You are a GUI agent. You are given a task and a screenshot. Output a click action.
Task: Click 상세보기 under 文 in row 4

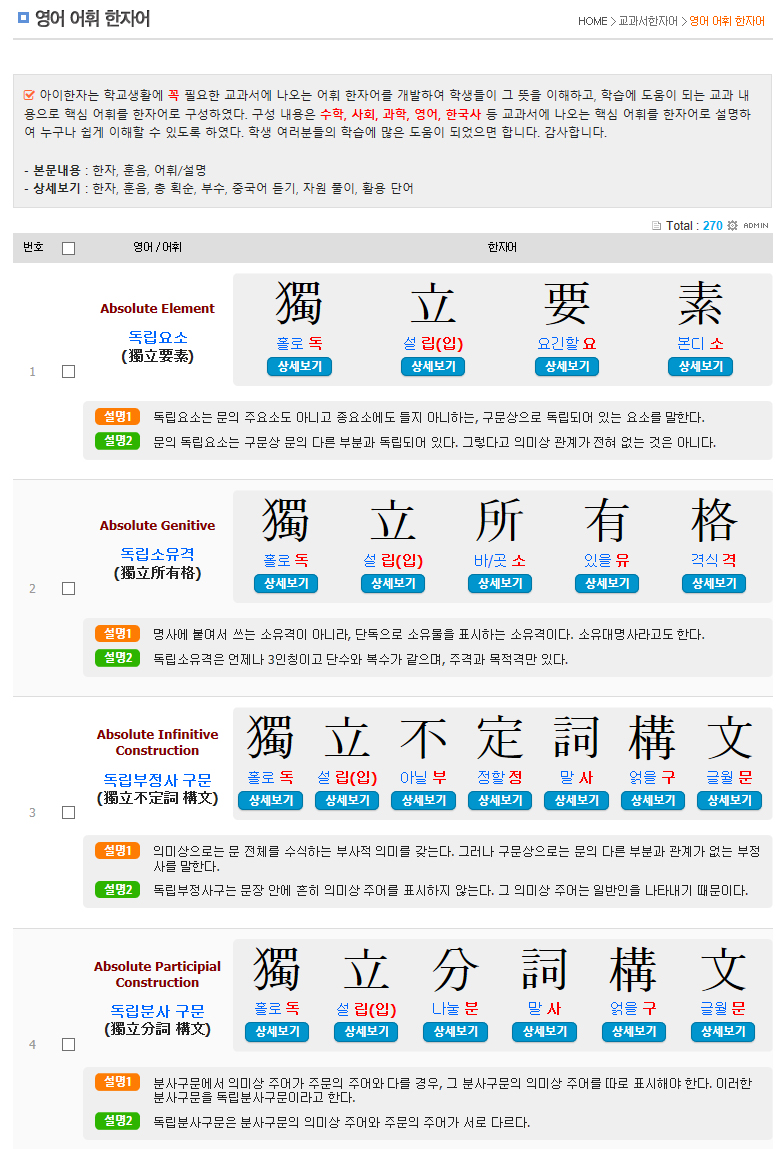[x=723, y=1032]
